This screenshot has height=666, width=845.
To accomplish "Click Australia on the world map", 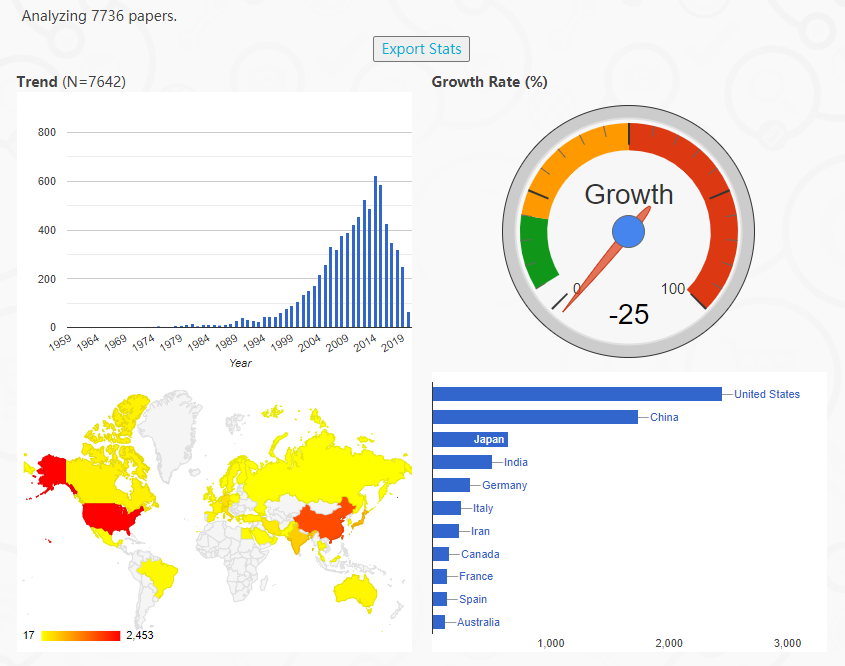I will (357, 595).
